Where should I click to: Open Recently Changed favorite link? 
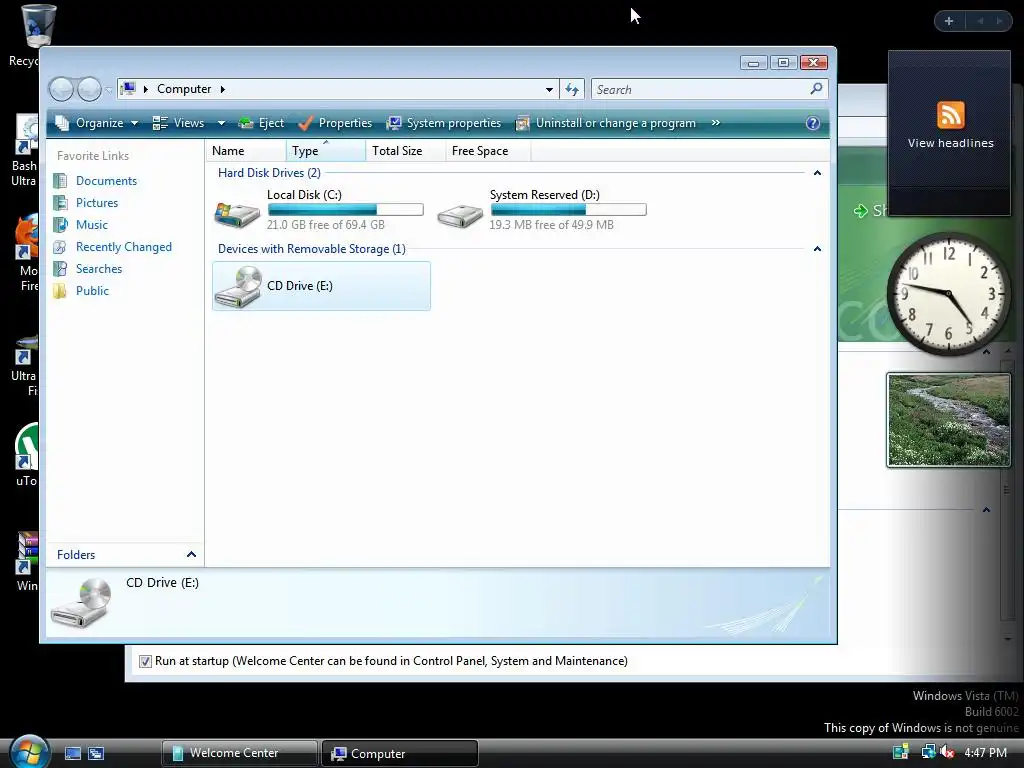point(123,247)
